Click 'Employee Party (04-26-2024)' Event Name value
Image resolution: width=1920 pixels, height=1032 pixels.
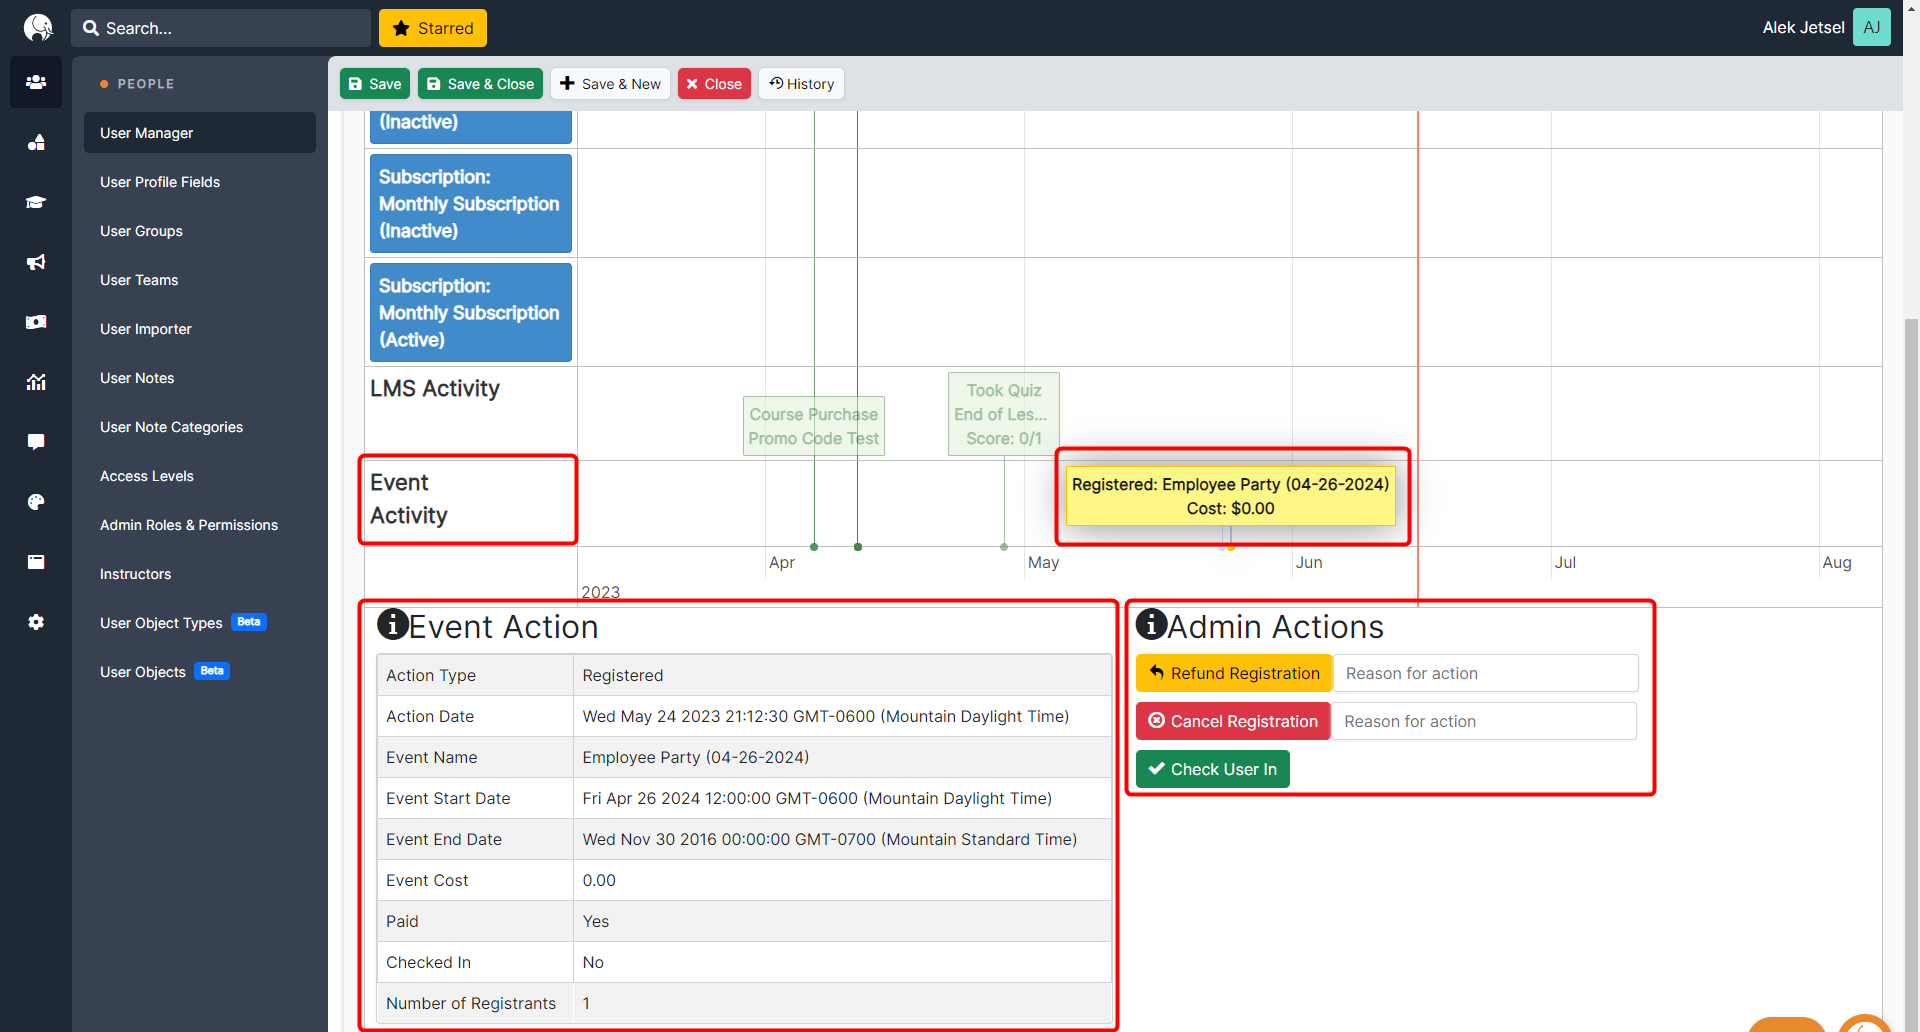[x=696, y=757]
